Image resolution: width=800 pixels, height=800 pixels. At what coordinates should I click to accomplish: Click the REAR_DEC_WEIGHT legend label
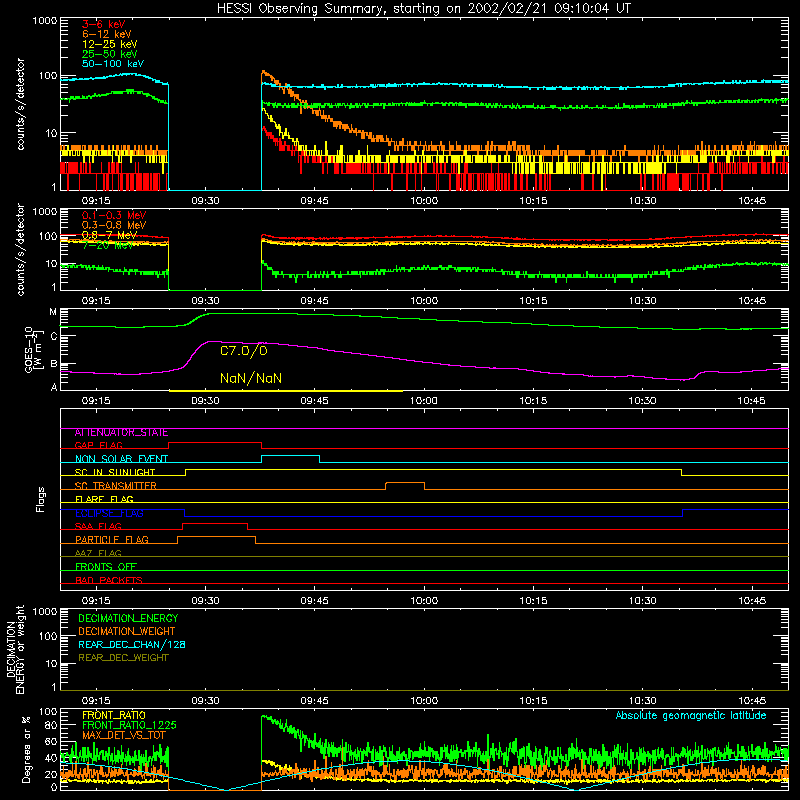coord(123,658)
